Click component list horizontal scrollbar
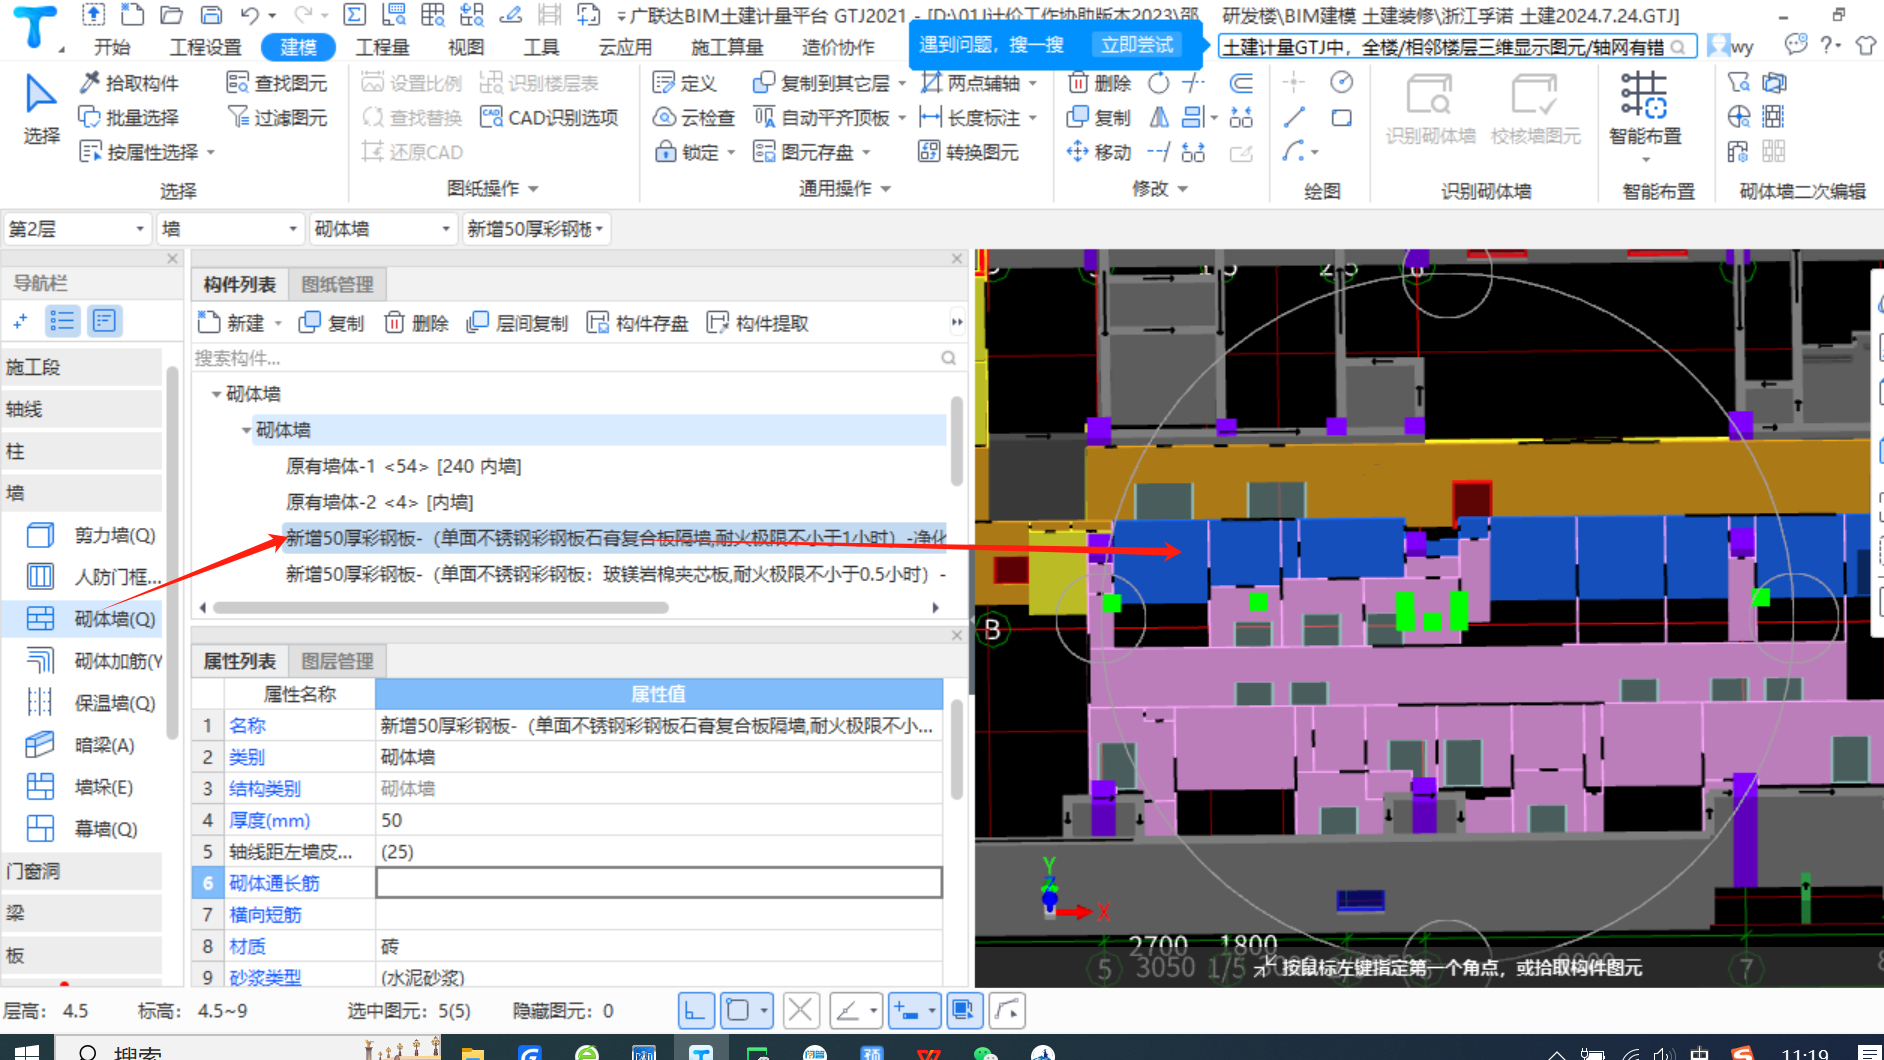Viewport: 1884px width, 1060px height. (x=441, y=608)
